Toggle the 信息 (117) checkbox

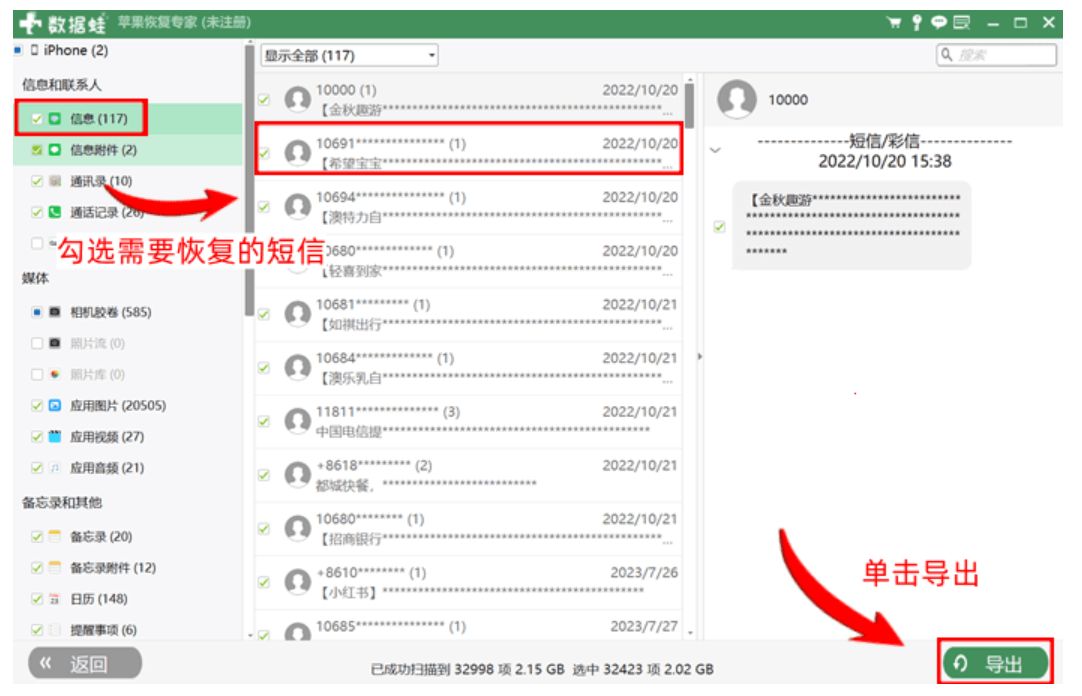[x=37, y=119]
